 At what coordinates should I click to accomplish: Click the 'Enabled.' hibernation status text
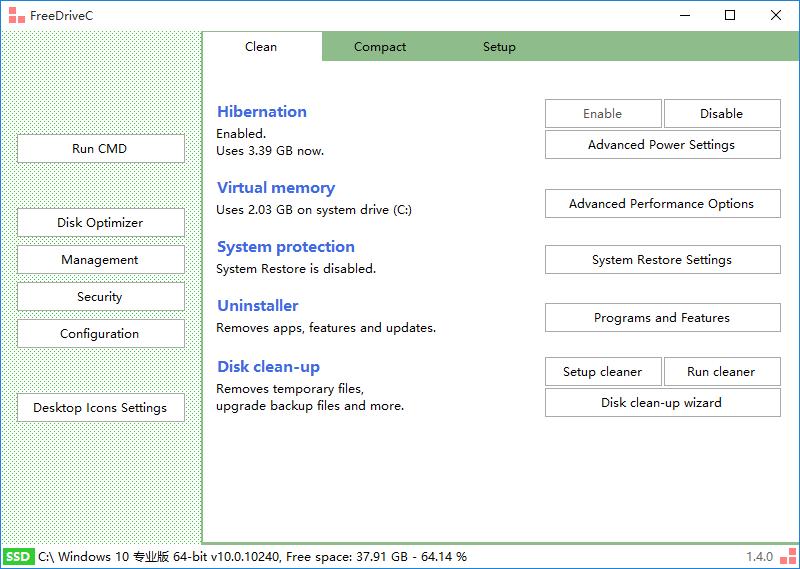pos(241,134)
